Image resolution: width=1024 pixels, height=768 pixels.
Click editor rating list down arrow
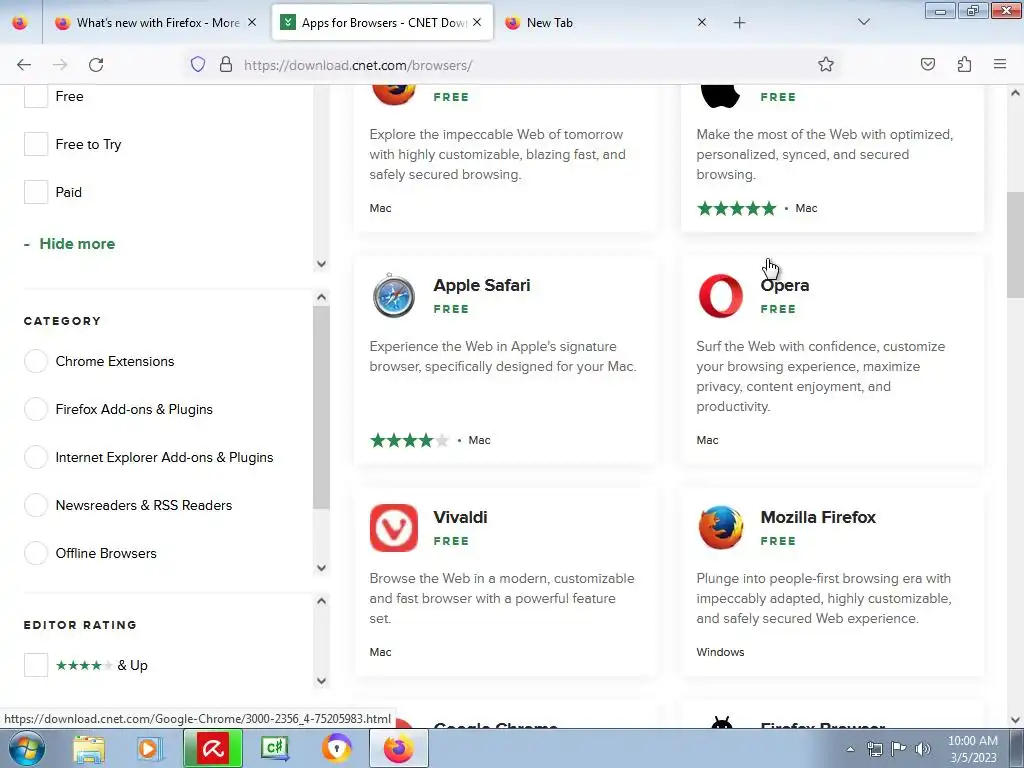[x=321, y=681]
